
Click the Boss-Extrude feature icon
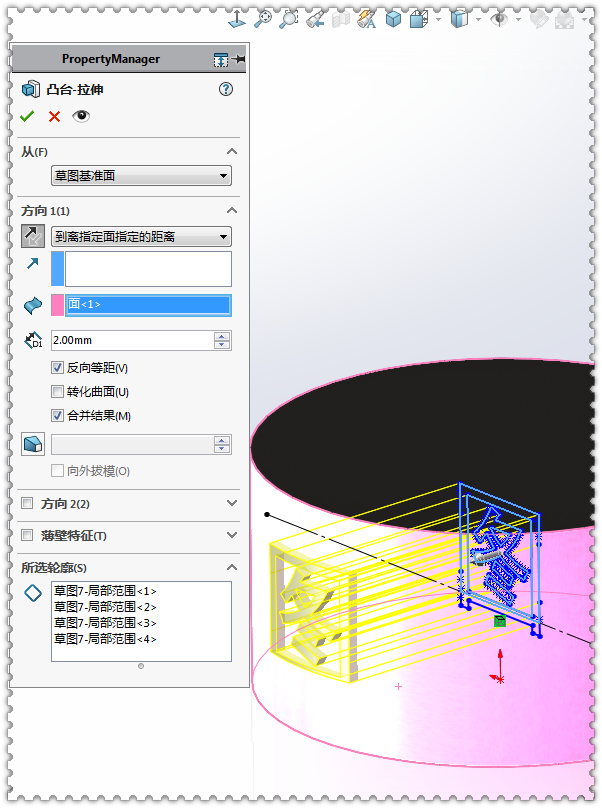pos(30,89)
